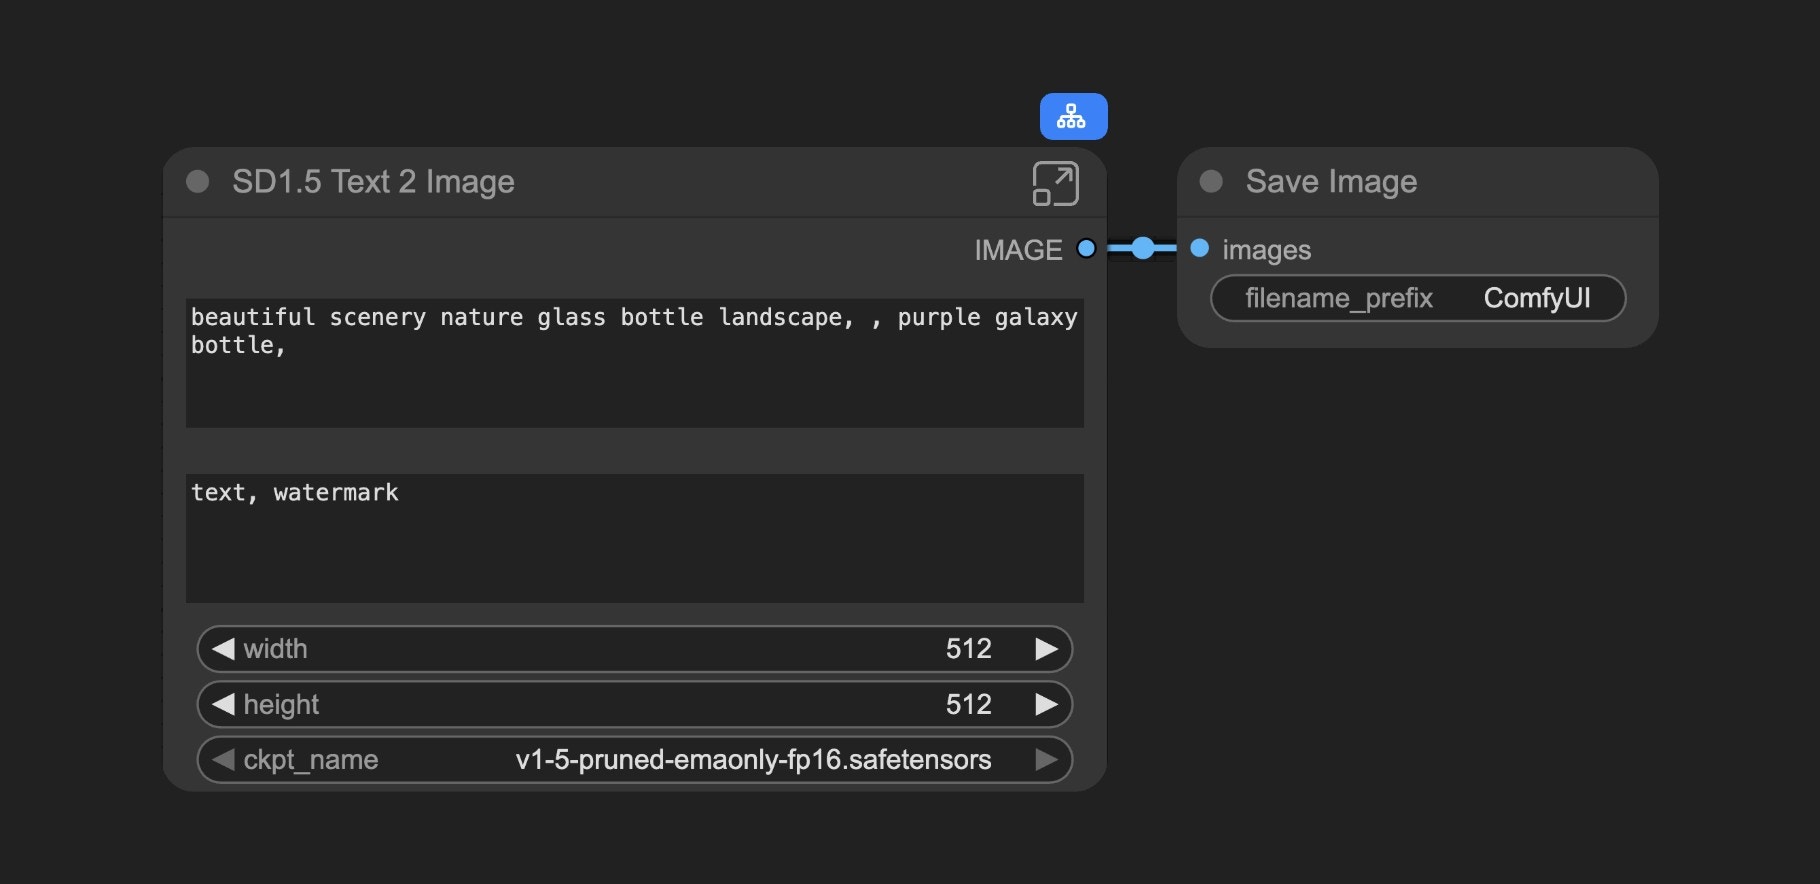Decrease height with left arrow

(223, 705)
